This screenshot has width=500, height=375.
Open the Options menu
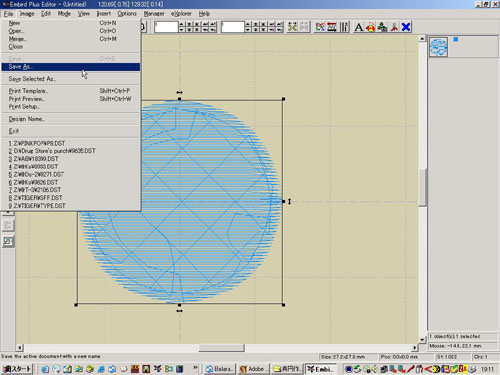point(127,14)
